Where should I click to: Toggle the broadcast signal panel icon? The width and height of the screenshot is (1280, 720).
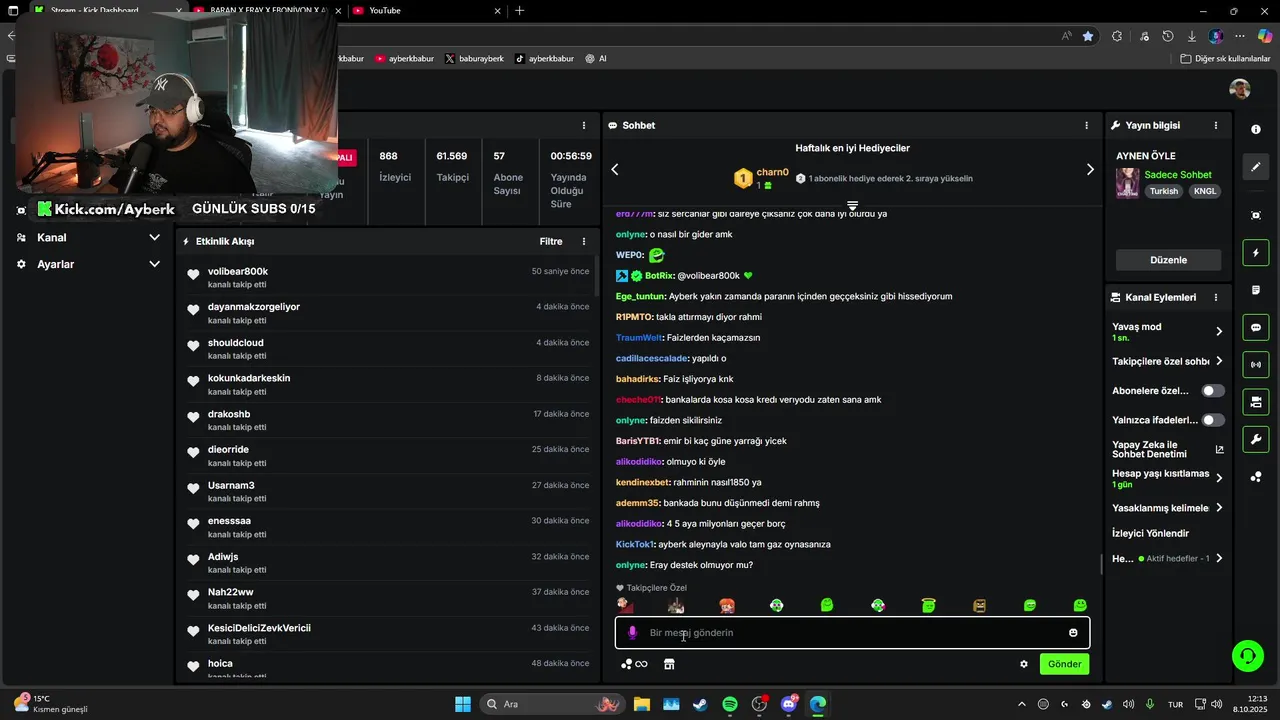point(1256,365)
